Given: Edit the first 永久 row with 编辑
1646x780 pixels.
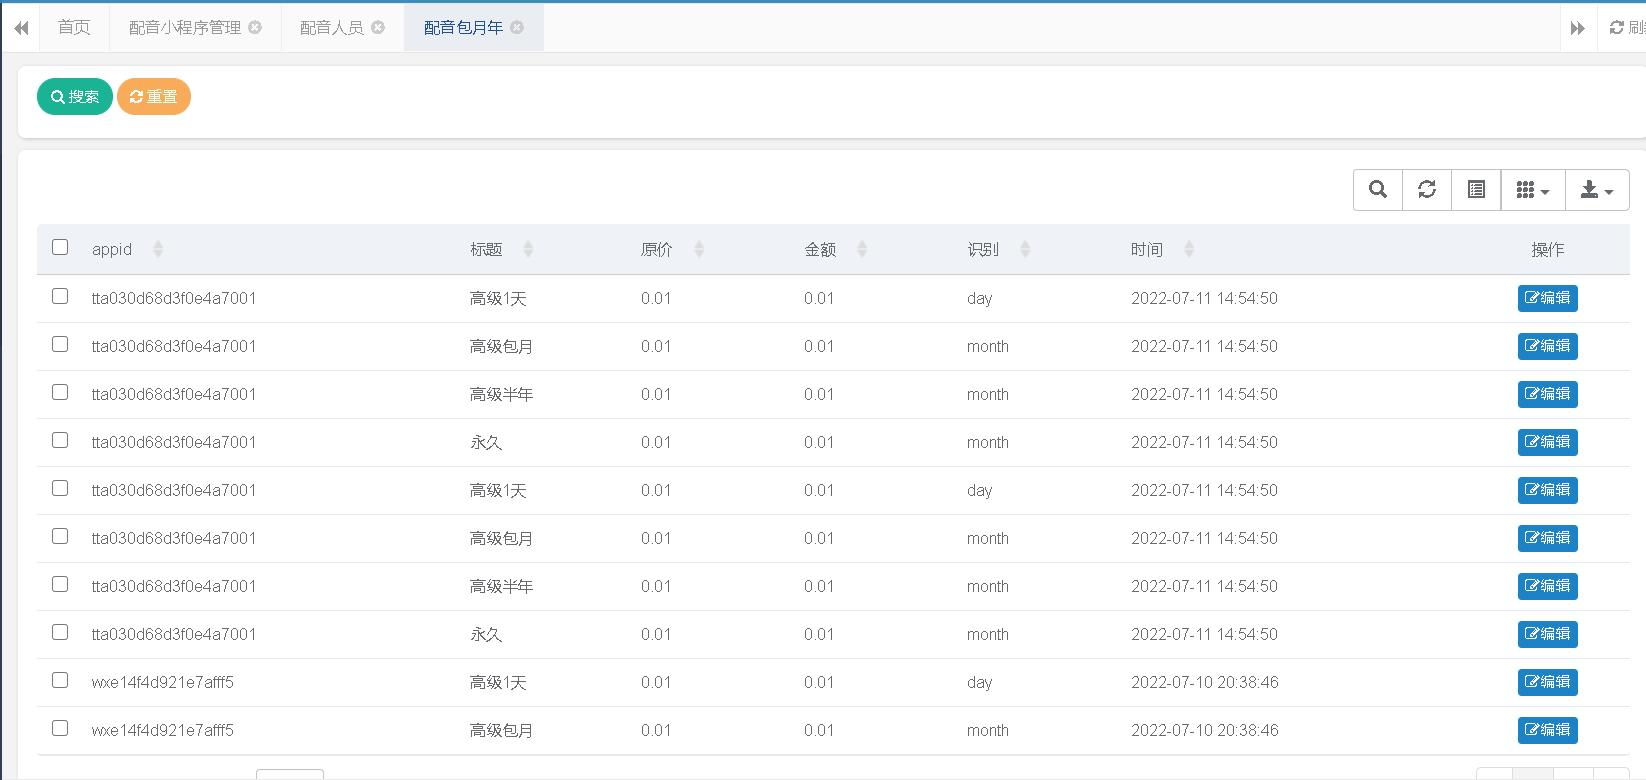Looking at the screenshot, I should [1547, 442].
